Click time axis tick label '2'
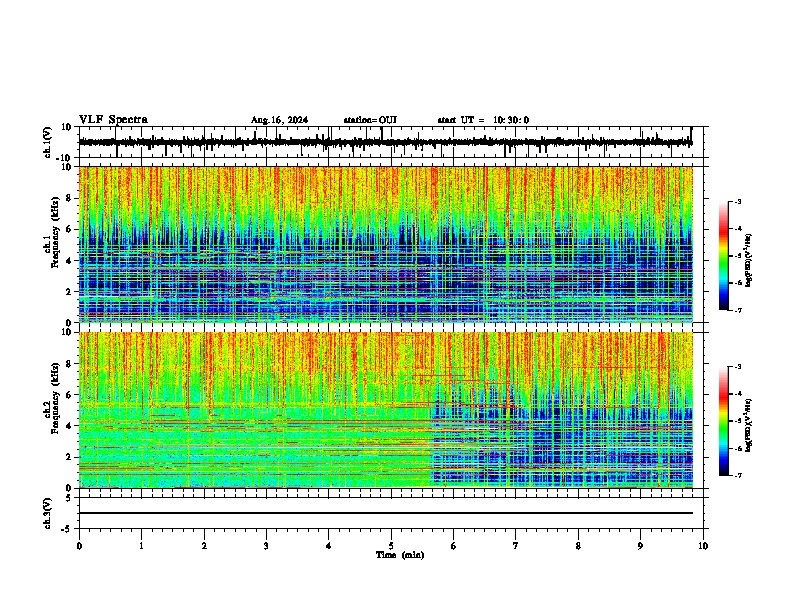 204,546
